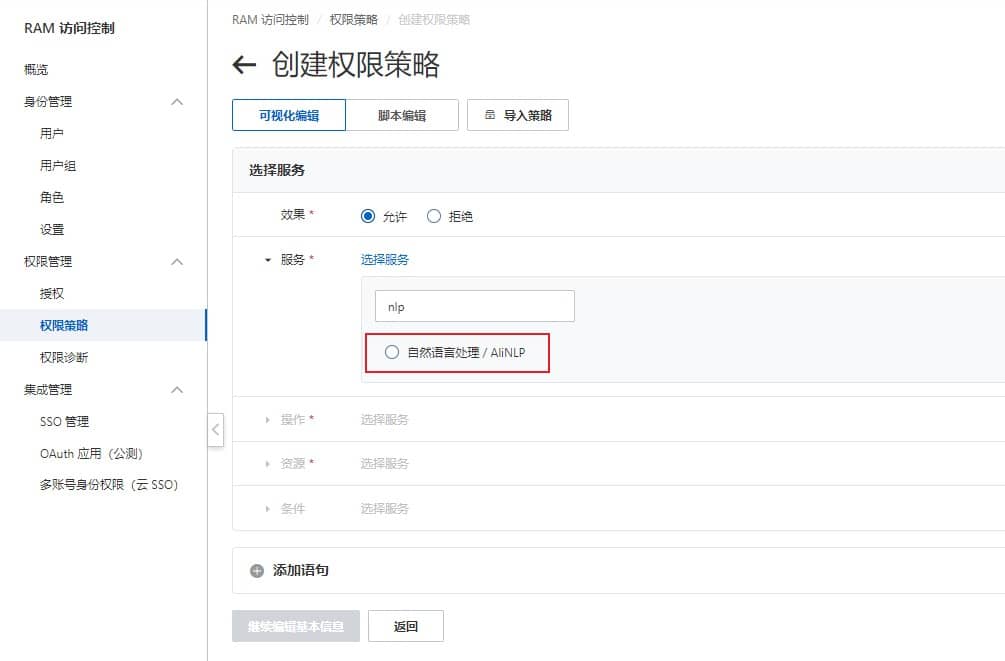This screenshot has width=1005, height=661.
Task: Select the 自然语言处理 / AliNLP radio option
Action: click(392, 352)
